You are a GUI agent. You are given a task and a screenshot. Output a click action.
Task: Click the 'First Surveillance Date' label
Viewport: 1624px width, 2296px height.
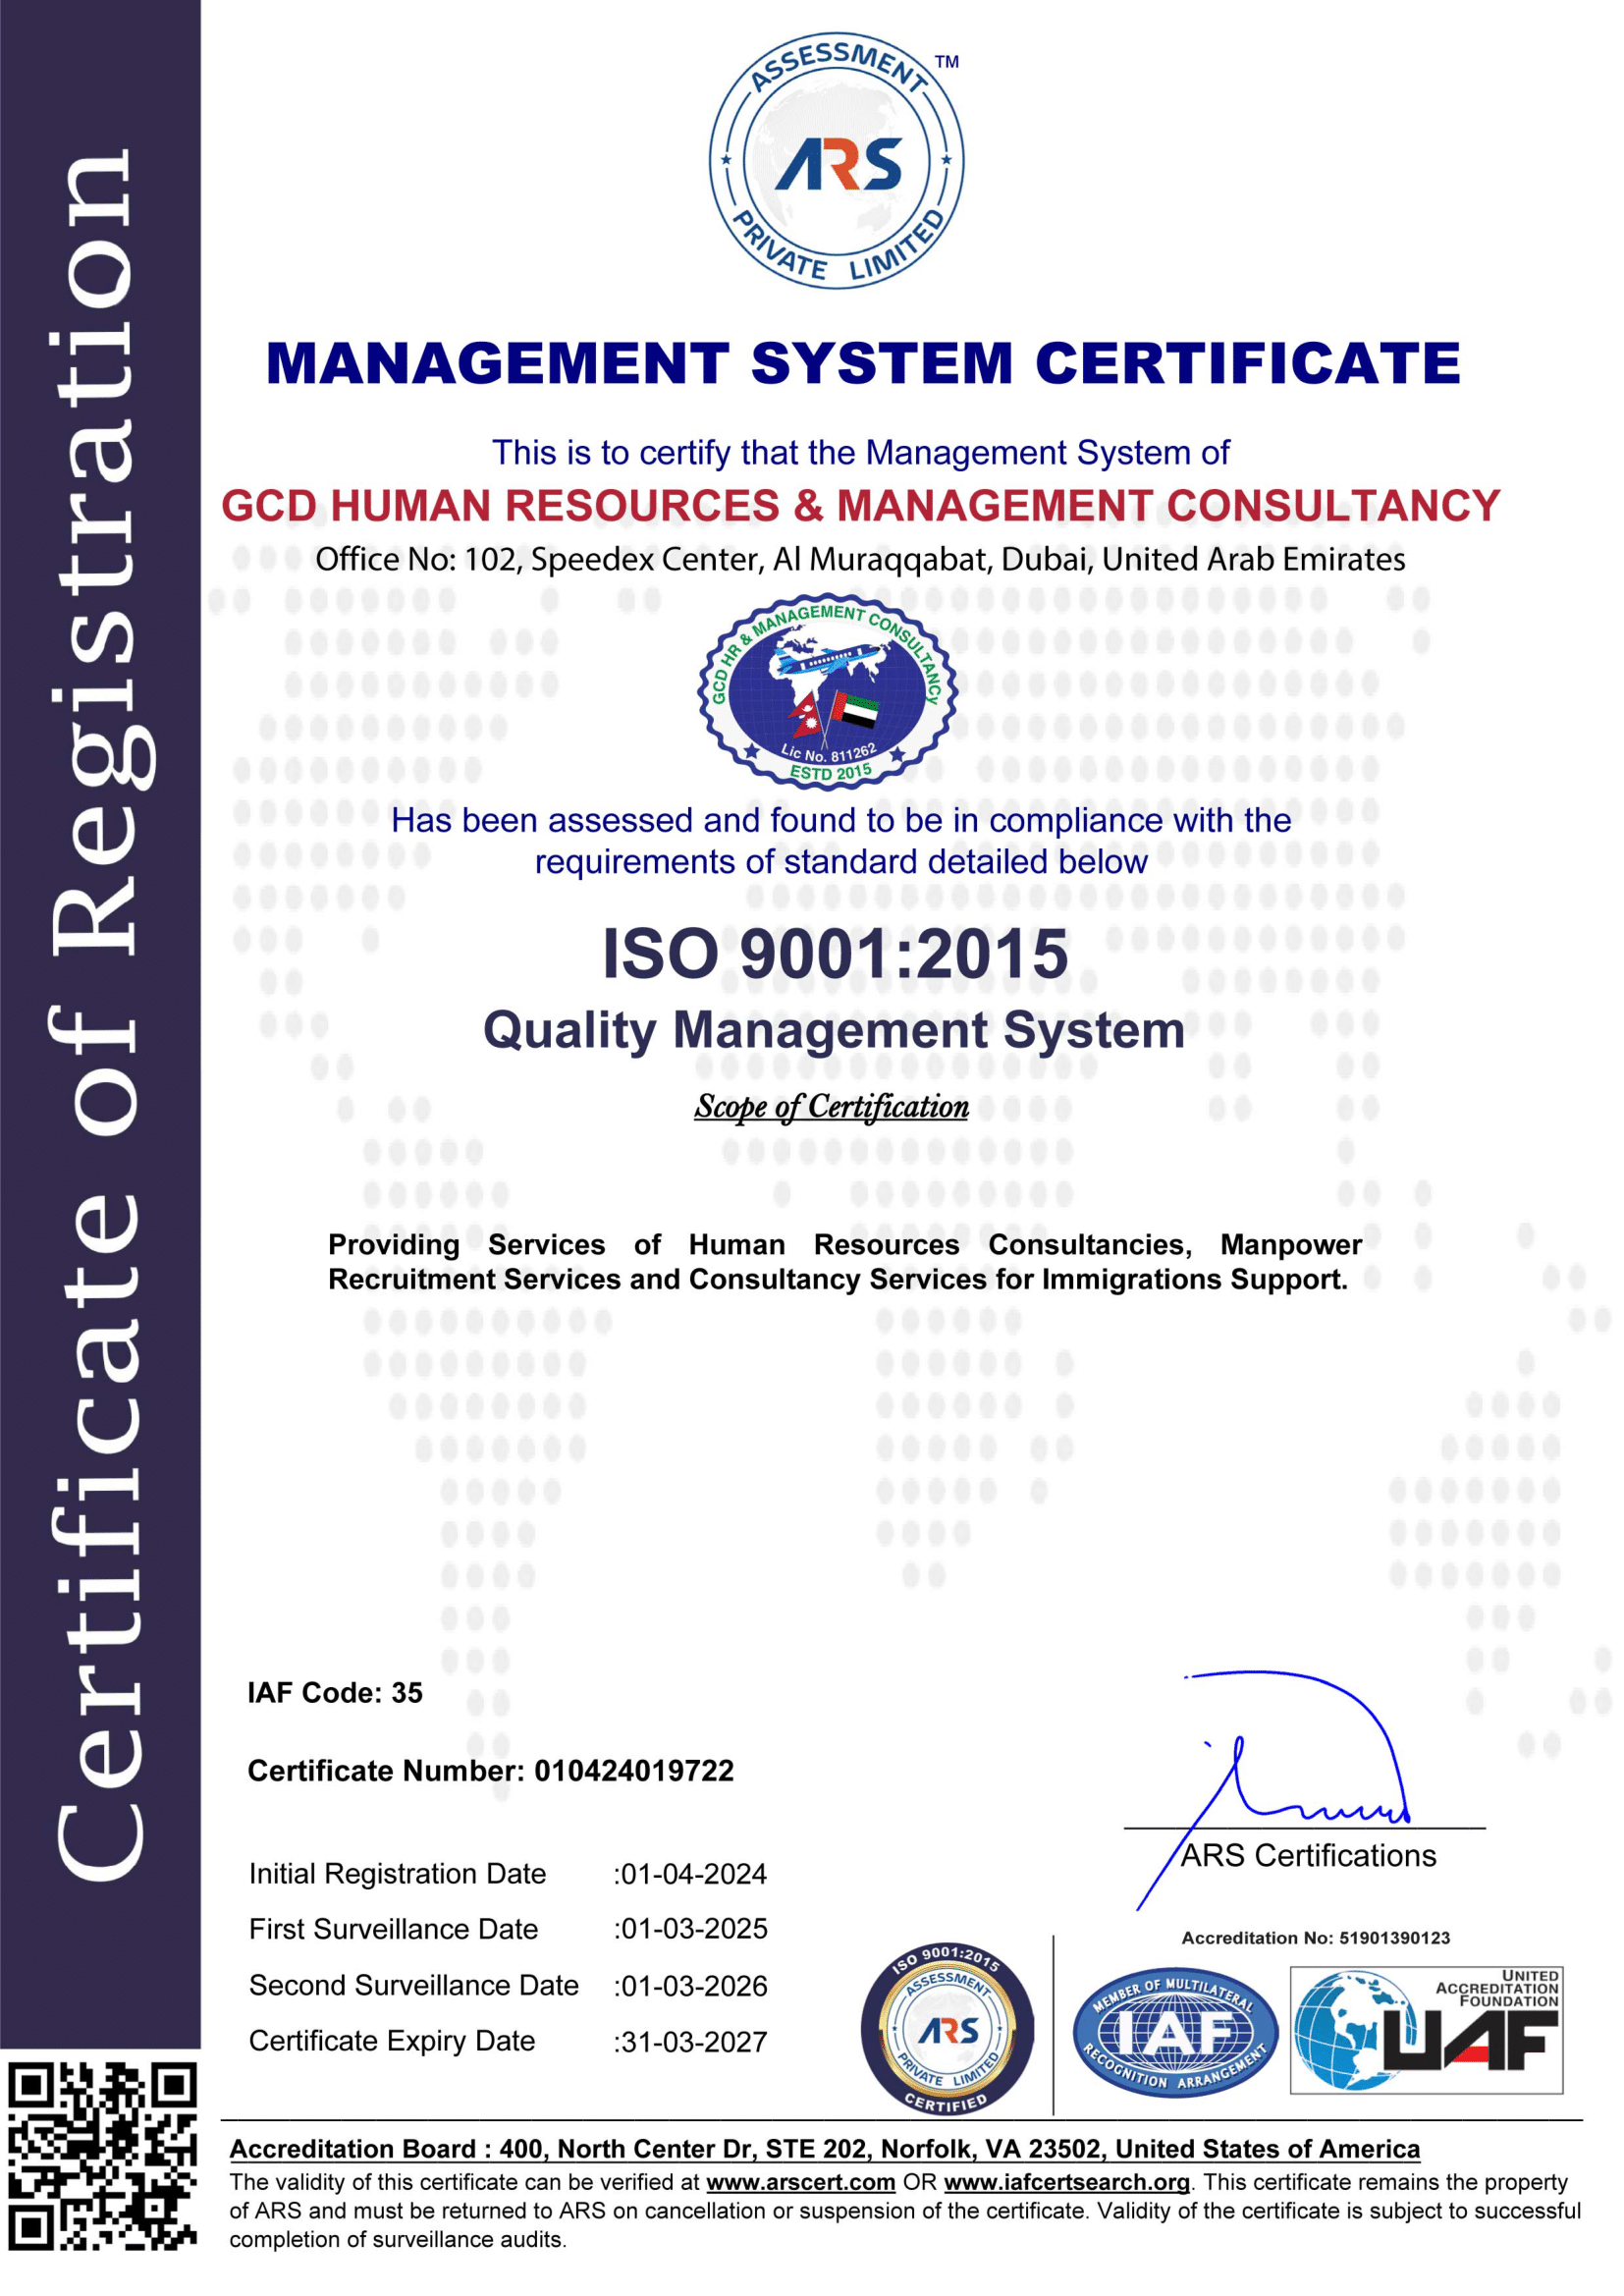click(393, 1928)
